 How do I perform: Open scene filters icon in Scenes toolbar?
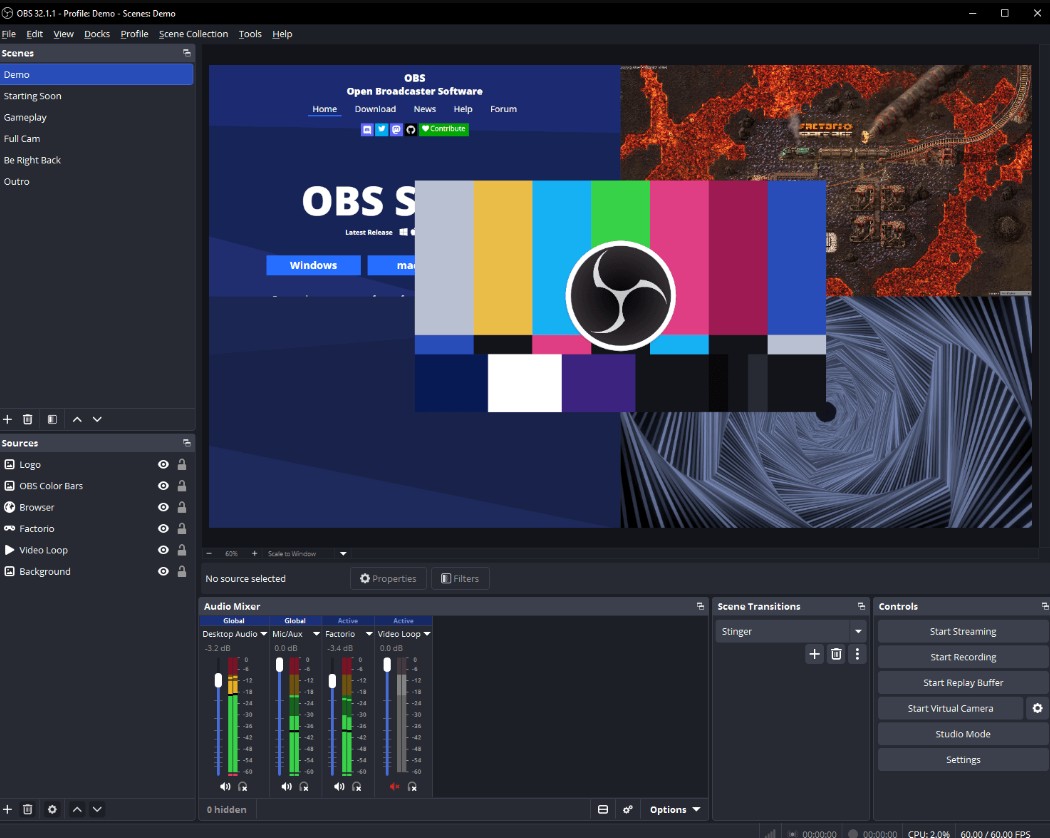[52, 419]
